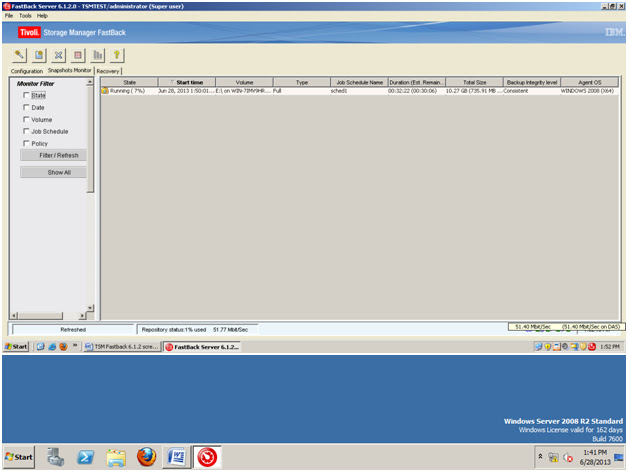Click the WINDOWS 2008 (X64) Agent OS cell
Screen dimensions: 628x472
tap(590, 91)
